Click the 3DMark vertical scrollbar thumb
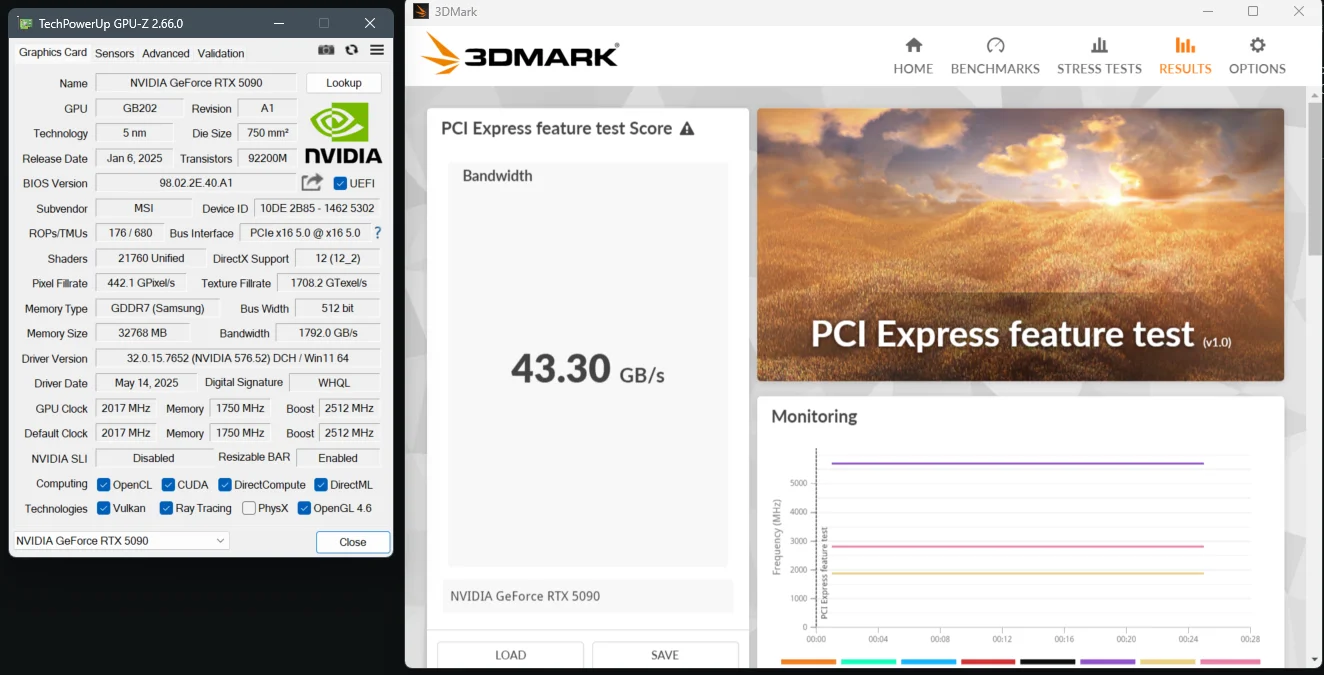This screenshot has width=1324, height=675. 1315,178
